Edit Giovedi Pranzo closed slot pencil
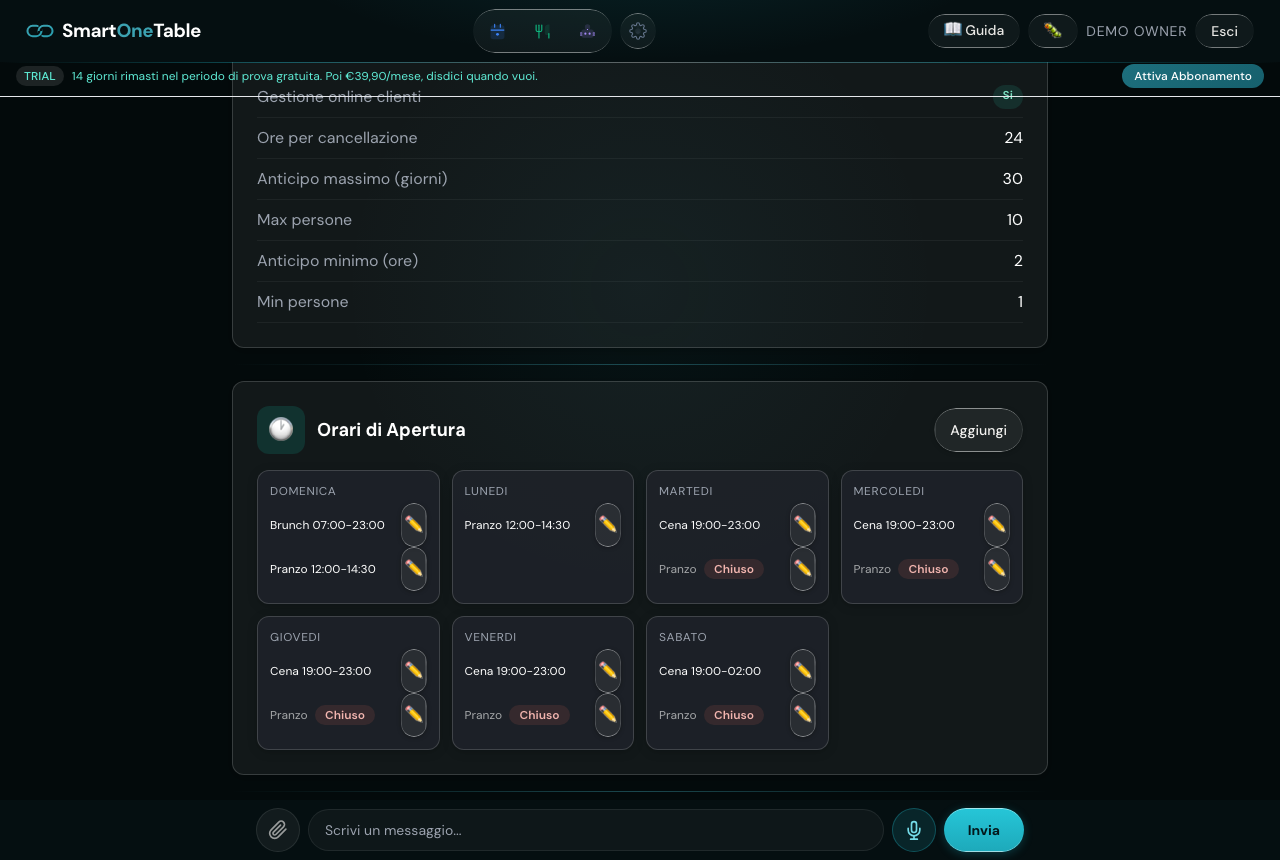1280x860 pixels. click(414, 715)
